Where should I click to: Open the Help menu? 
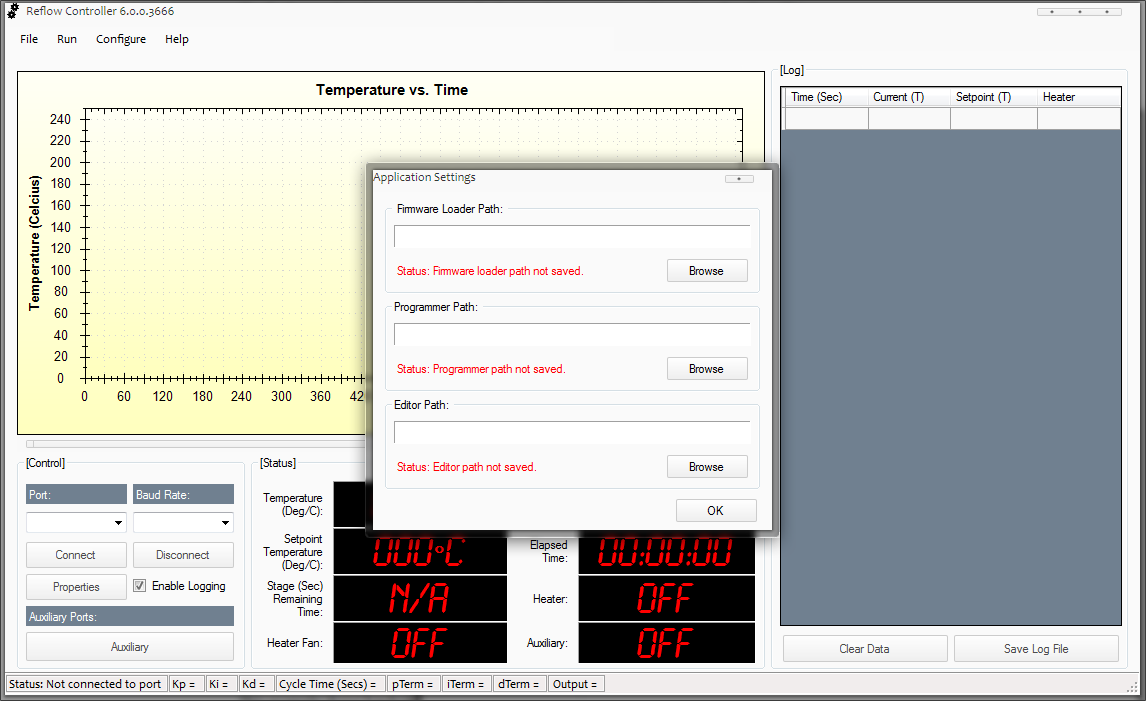(177, 39)
